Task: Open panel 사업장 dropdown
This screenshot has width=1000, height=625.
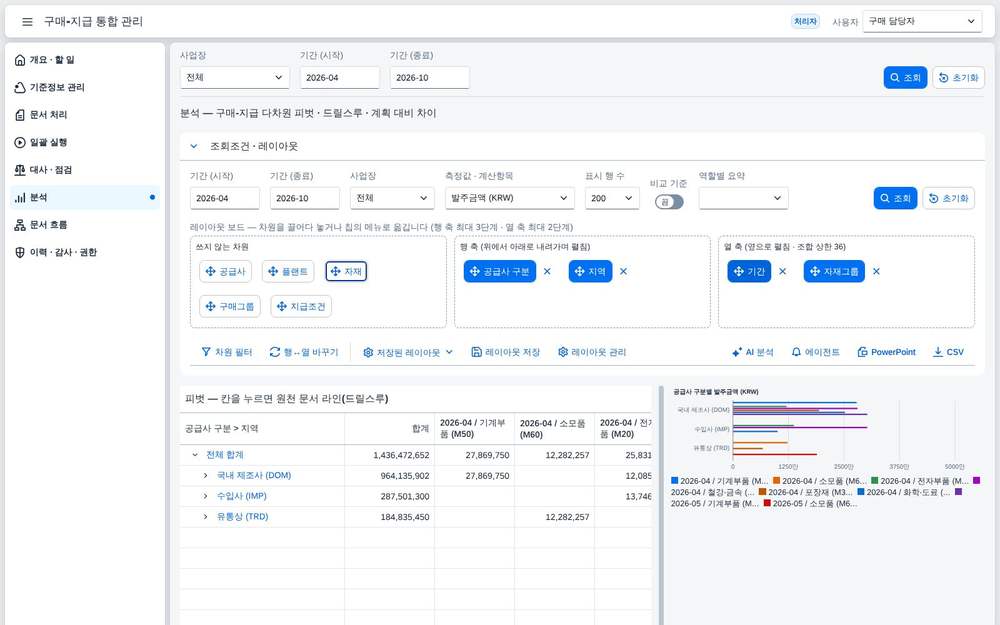Action: click(x=392, y=198)
